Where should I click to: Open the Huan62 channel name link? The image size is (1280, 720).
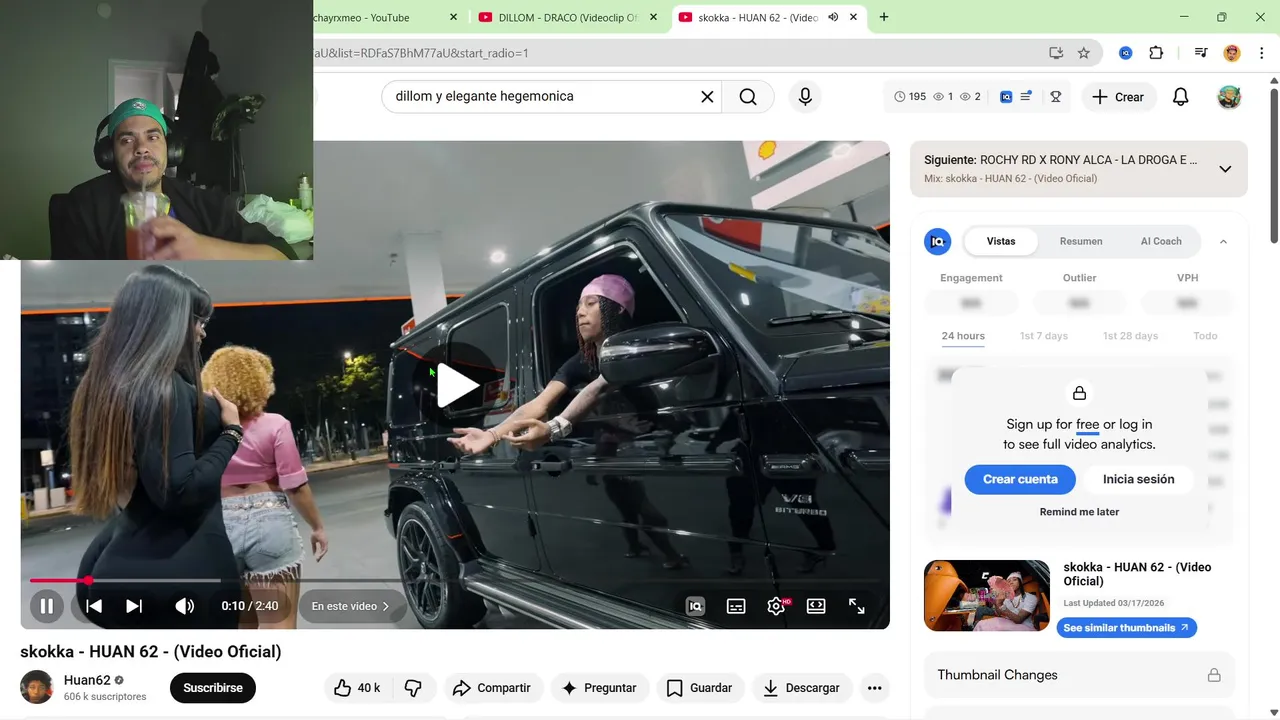pyautogui.click(x=87, y=680)
